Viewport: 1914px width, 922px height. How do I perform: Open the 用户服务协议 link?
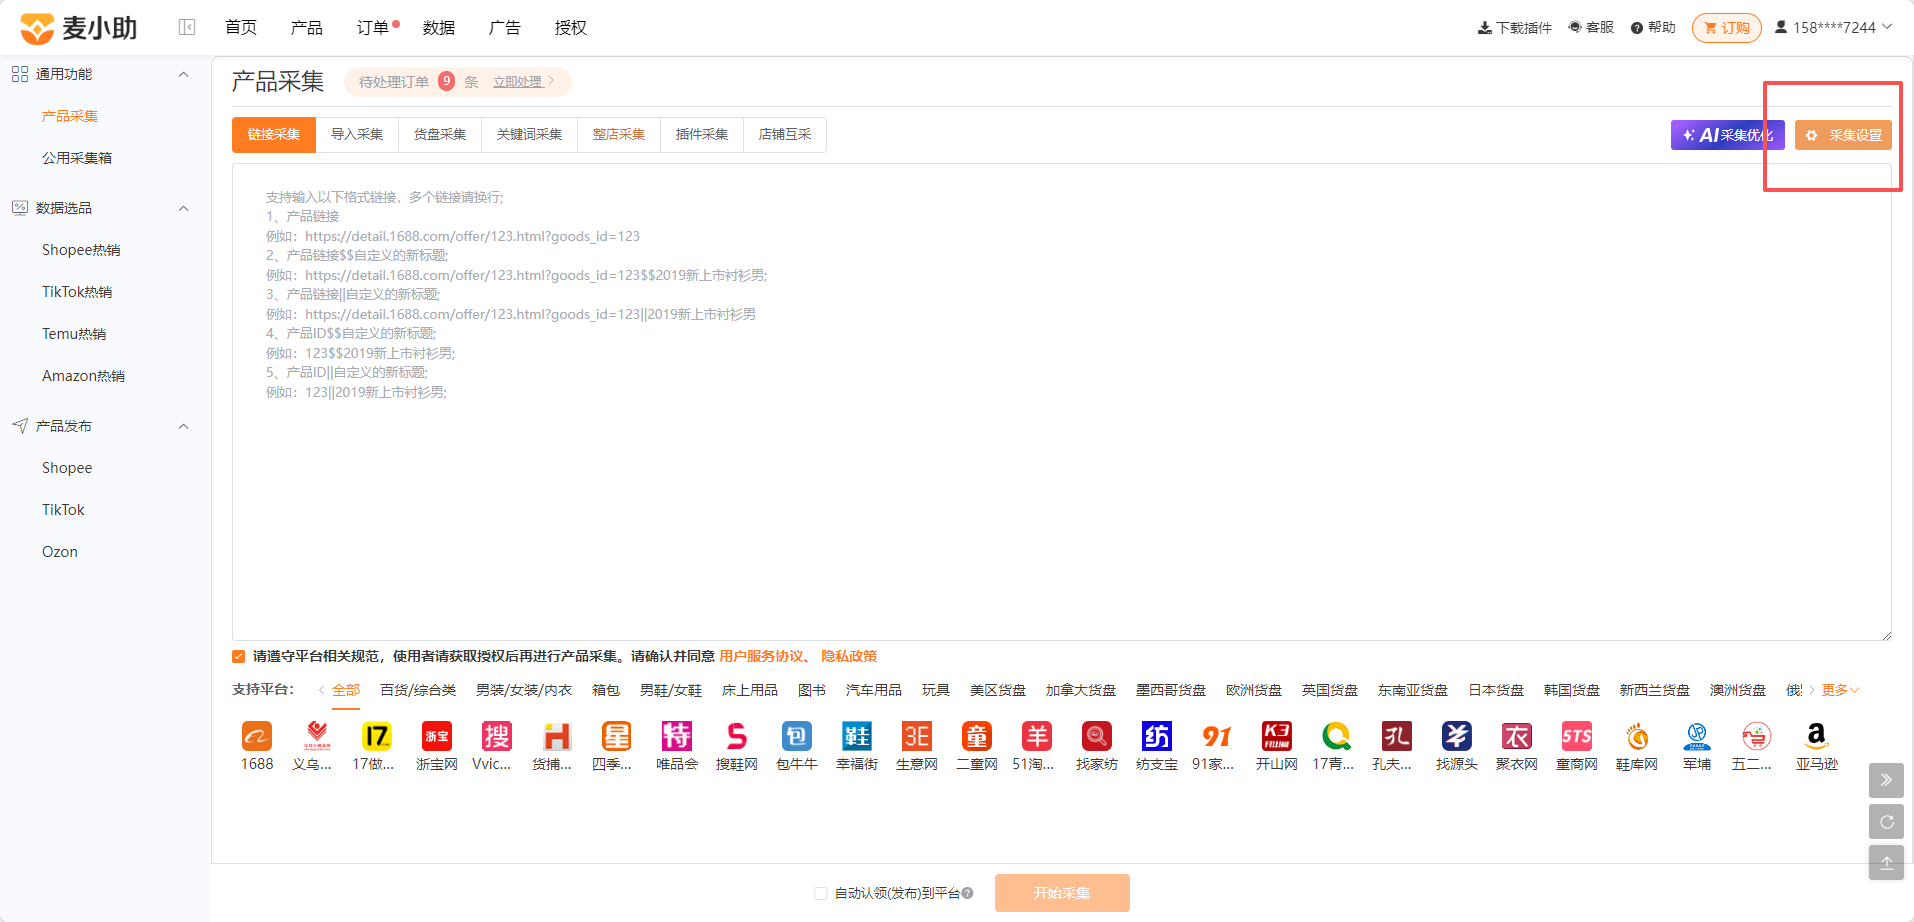click(x=761, y=656)
